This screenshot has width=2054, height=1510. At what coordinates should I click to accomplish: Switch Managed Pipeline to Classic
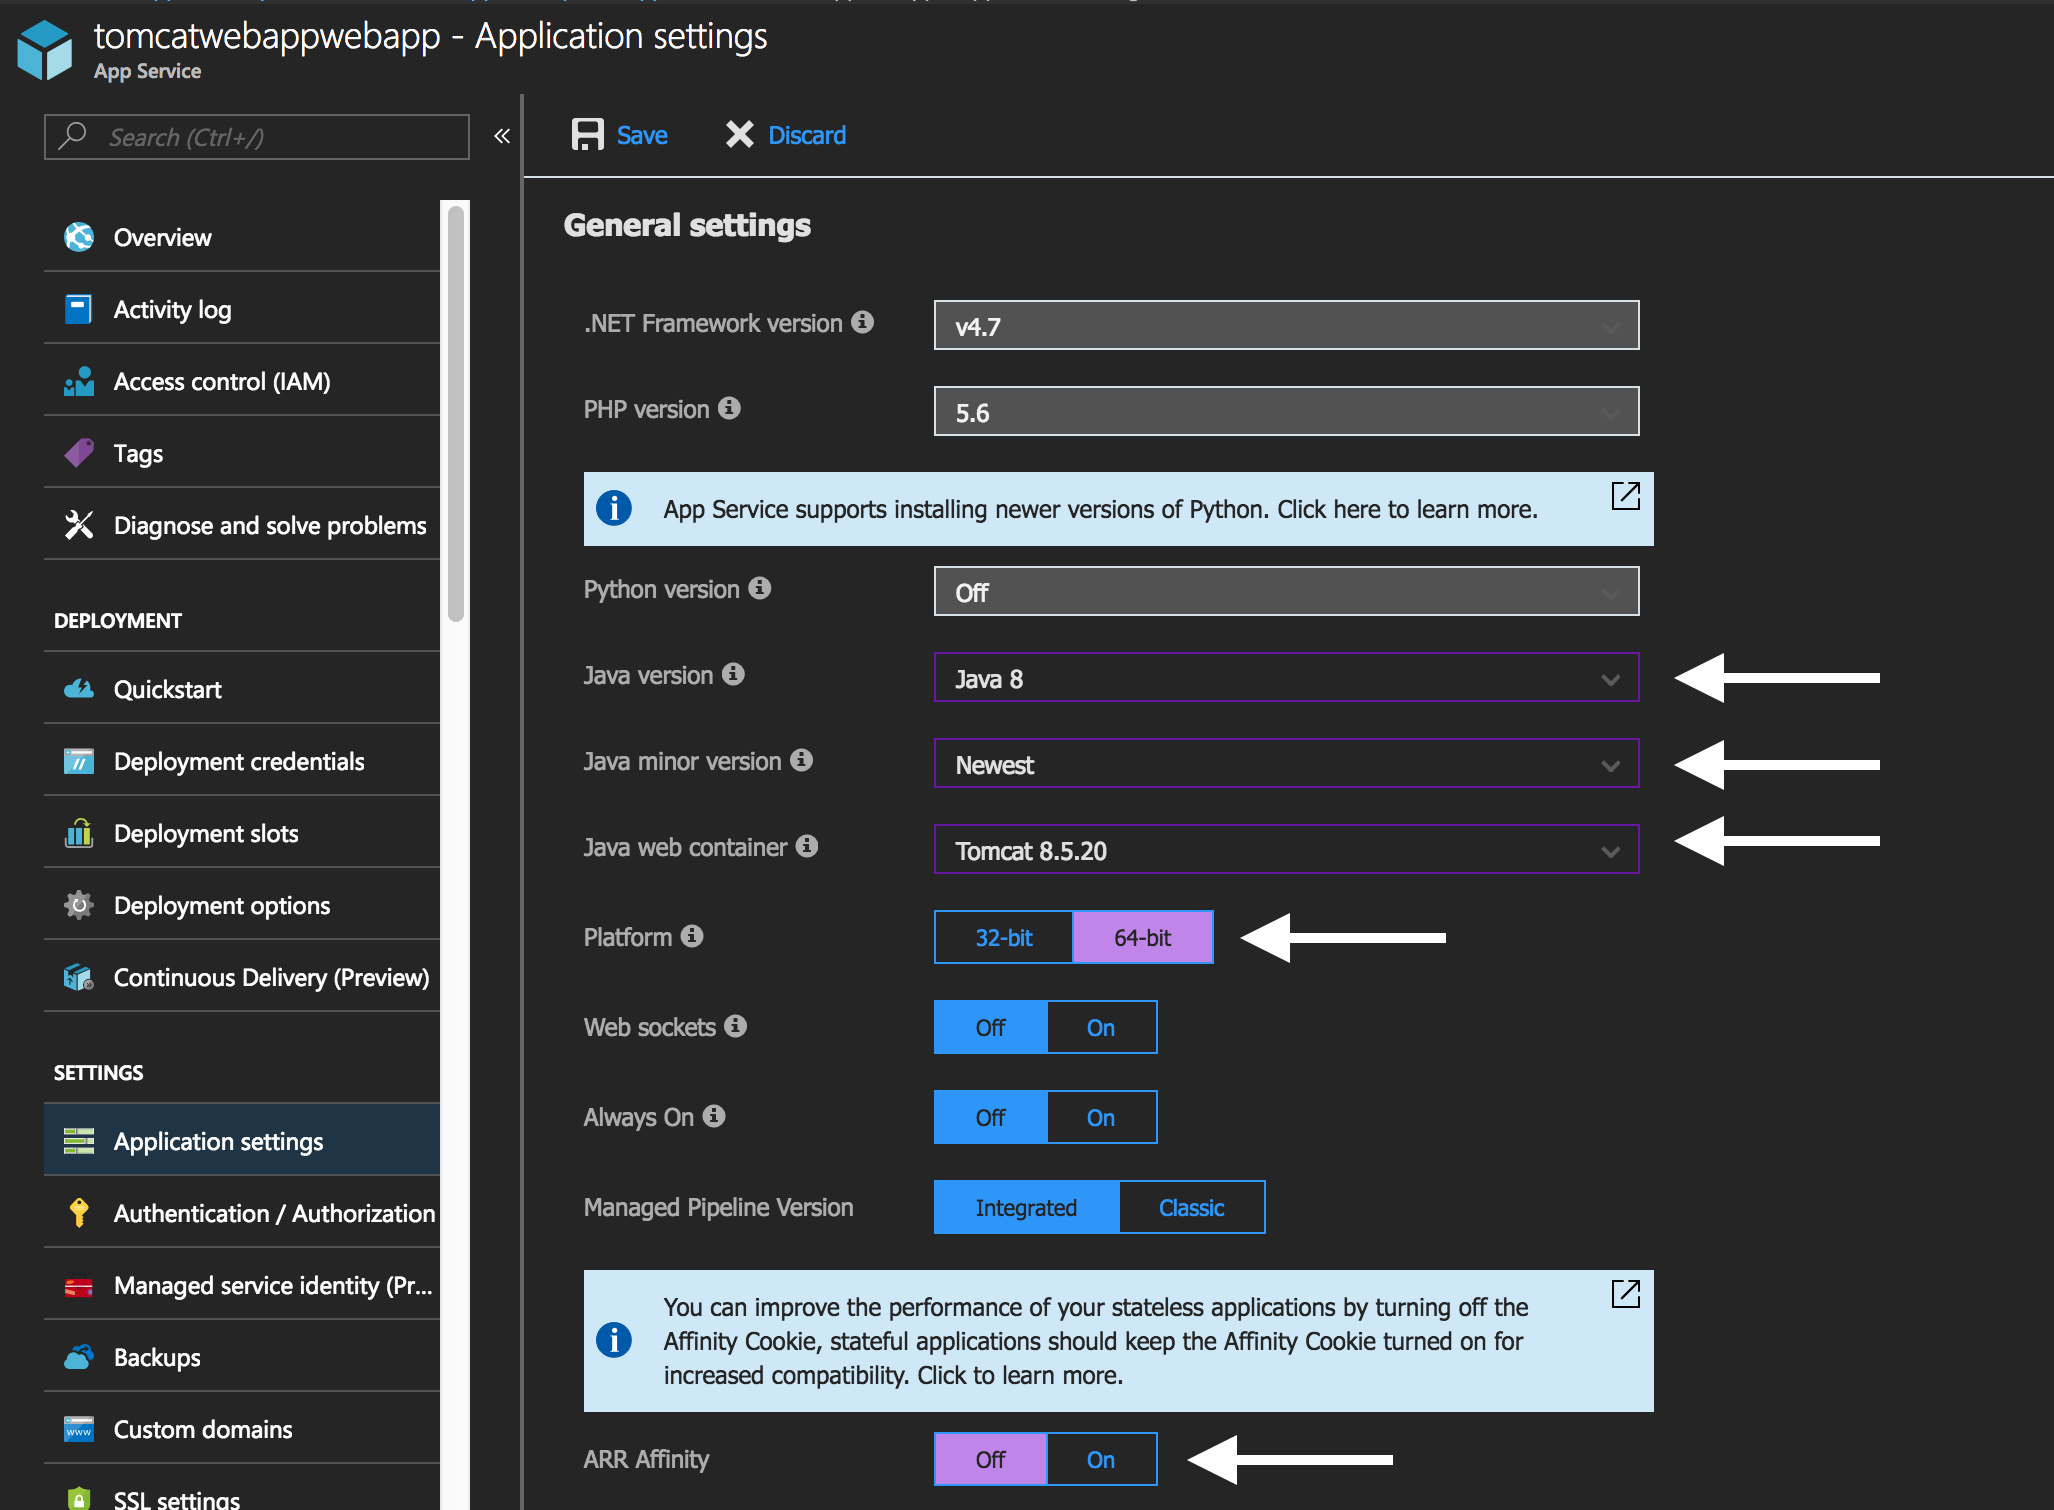click(x=1191, y=1208)
